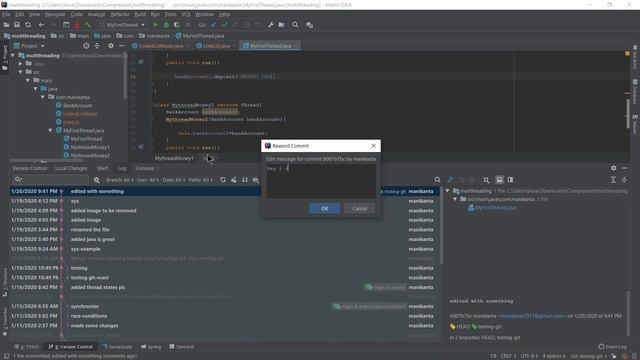
Task: Click the magnifier icon above commit details
Action: (437, 180)
